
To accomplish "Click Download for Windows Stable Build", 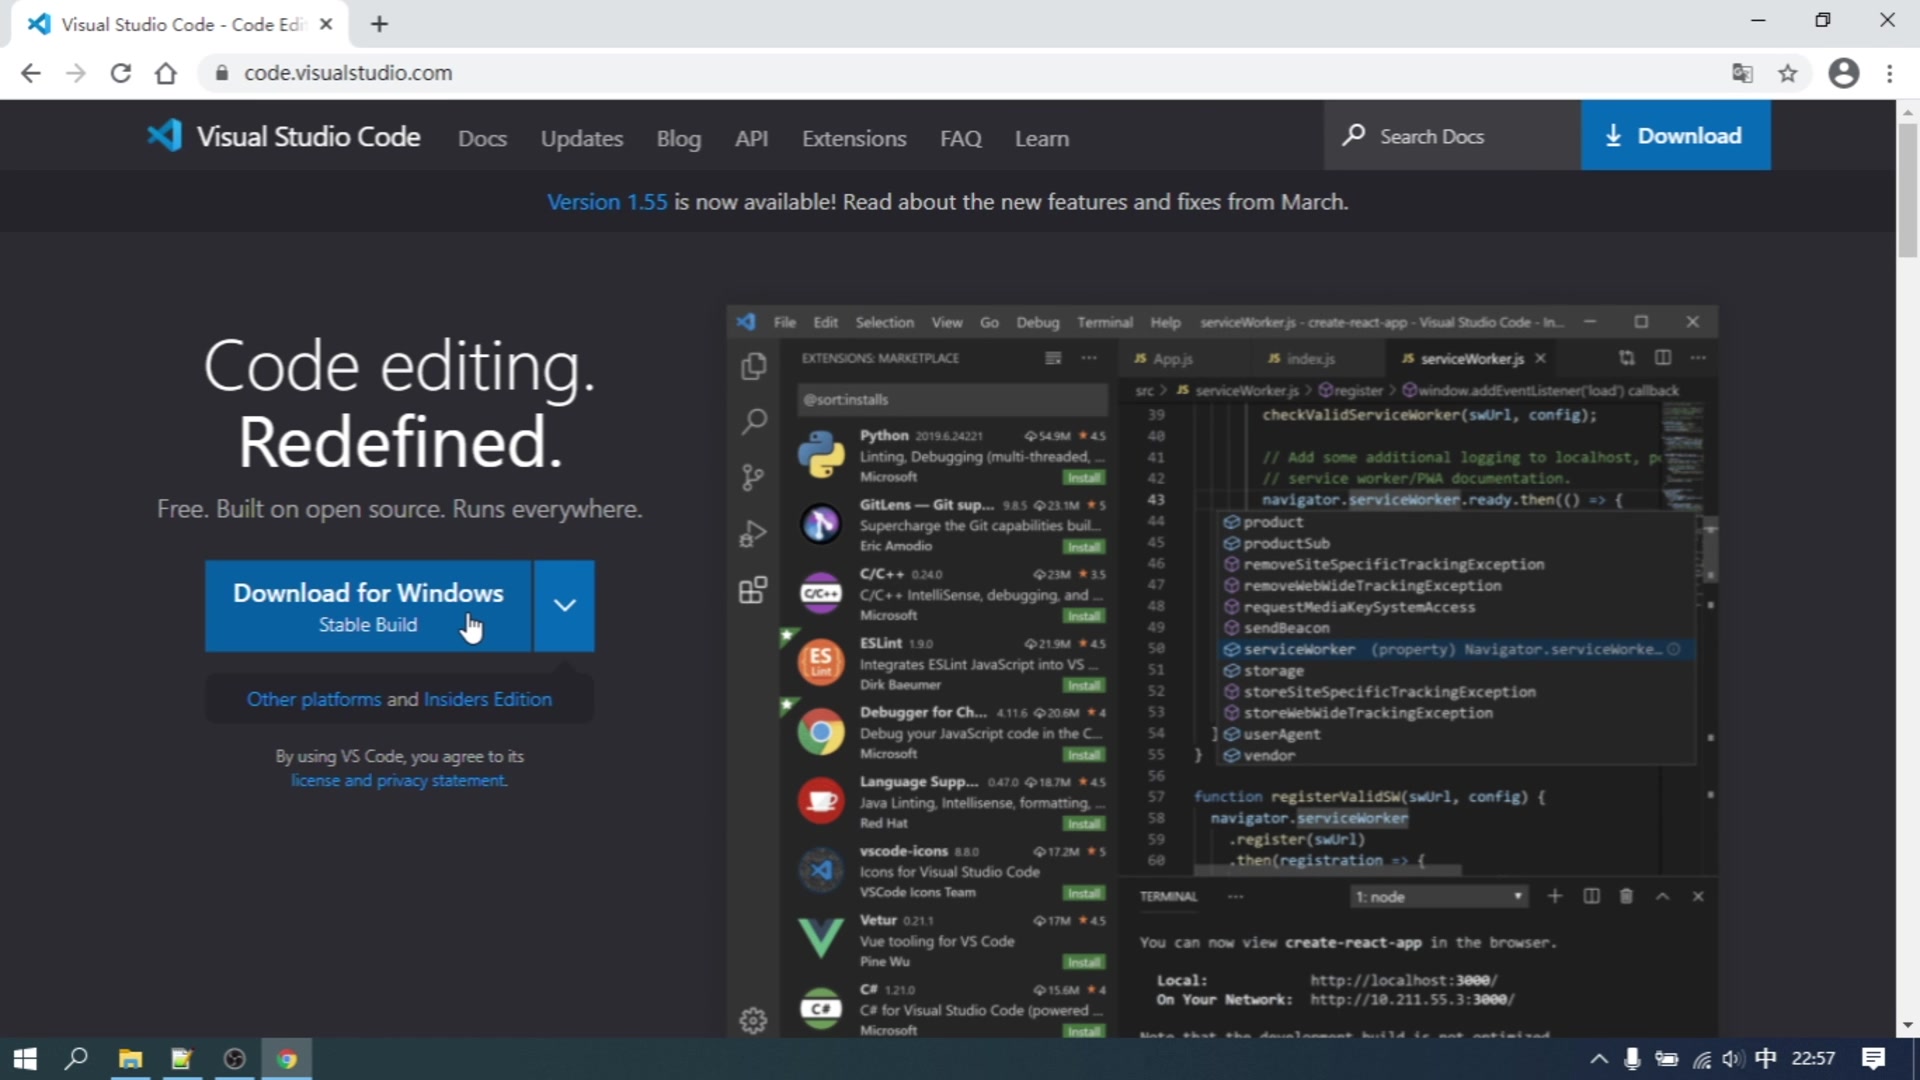I will click(368, 606).
